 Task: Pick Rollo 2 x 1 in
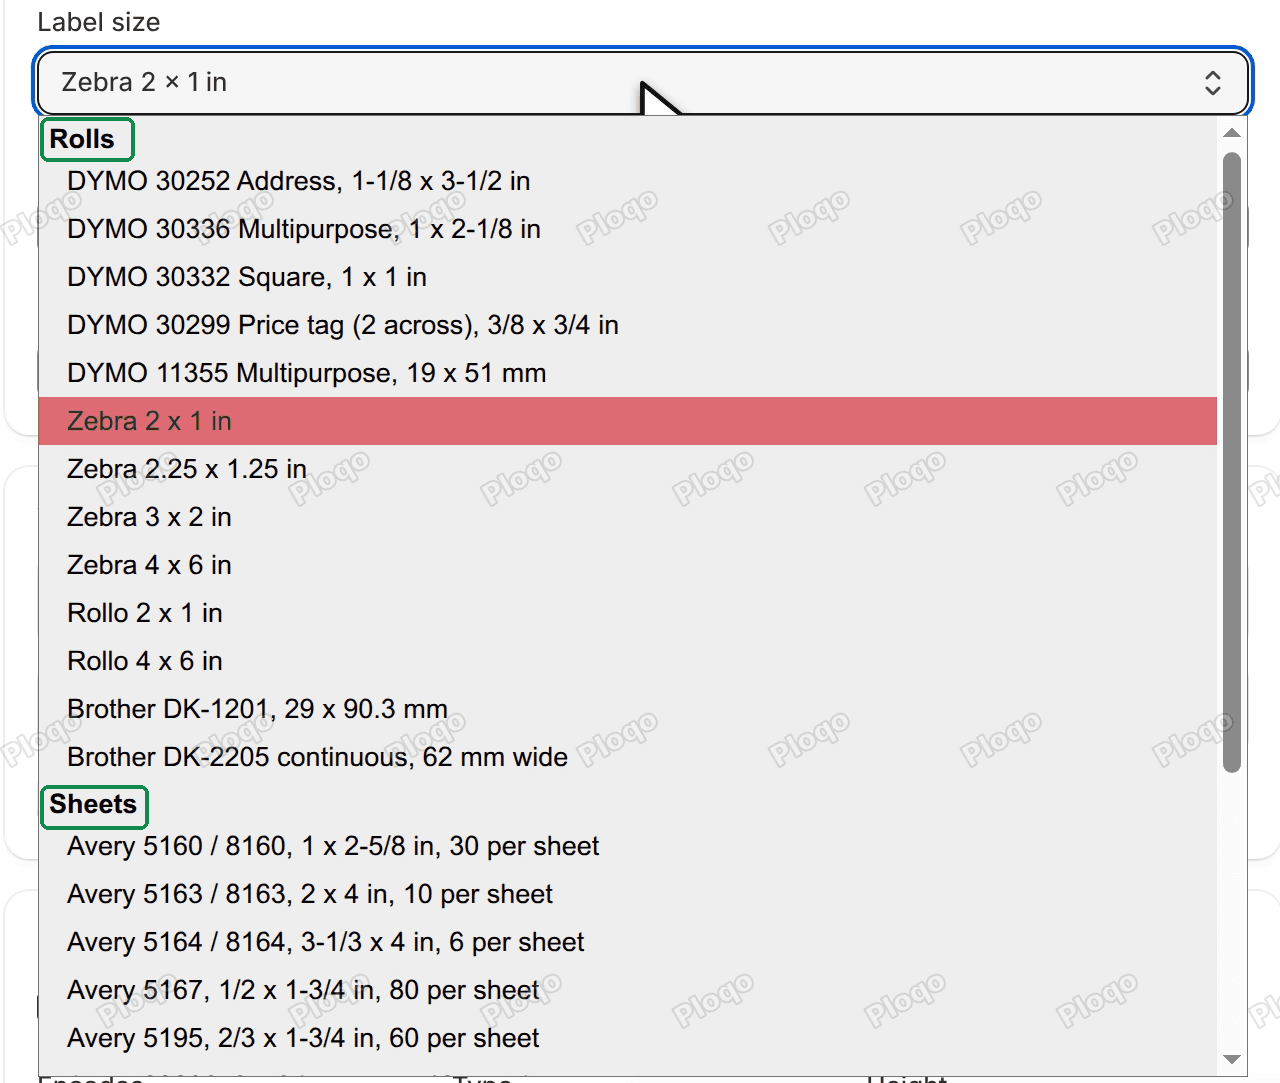628,613
